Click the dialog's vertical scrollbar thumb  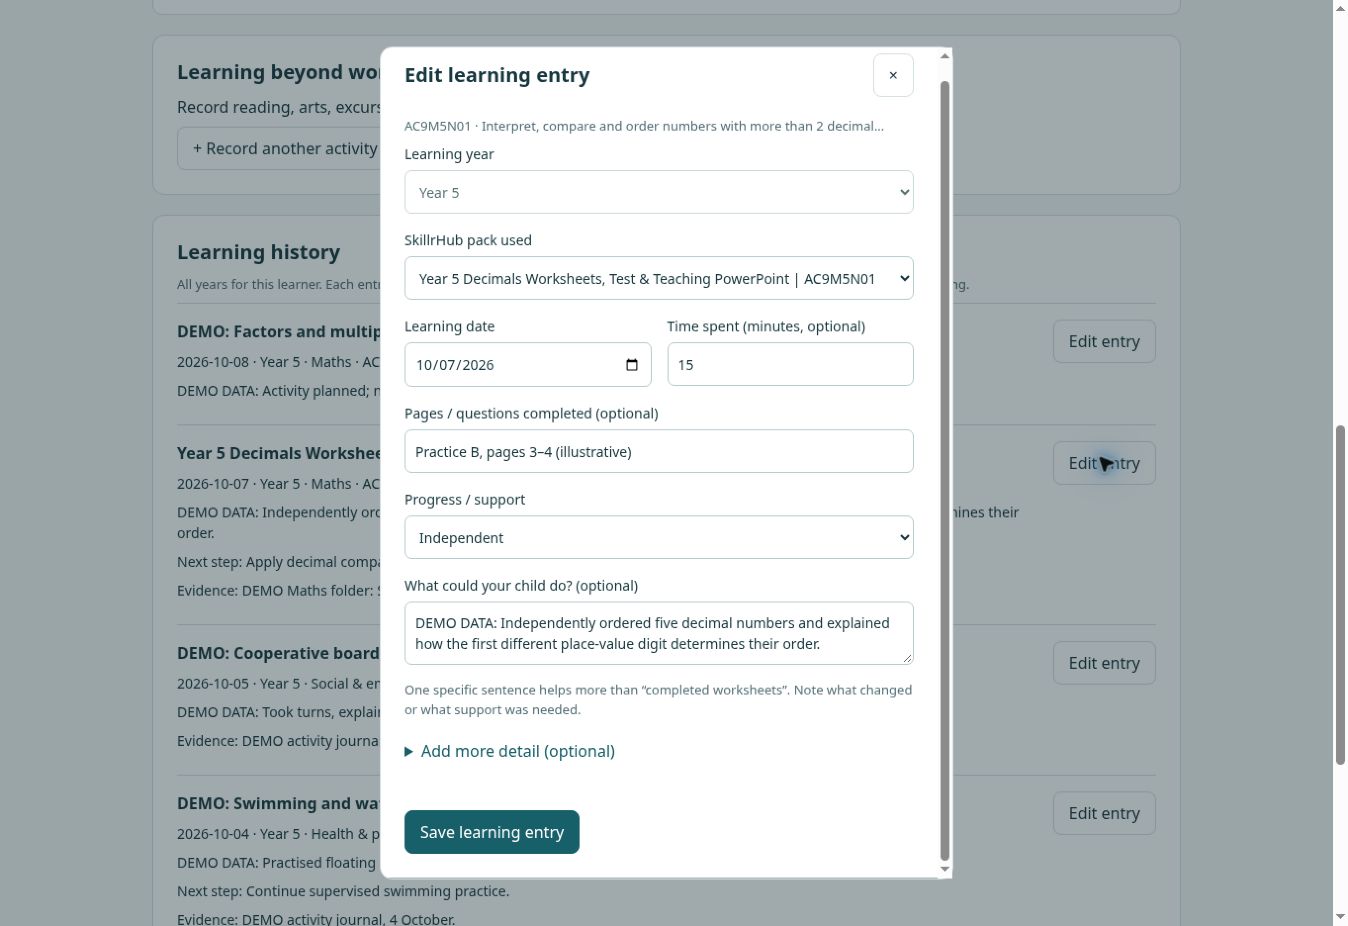(x=944, y=470)
